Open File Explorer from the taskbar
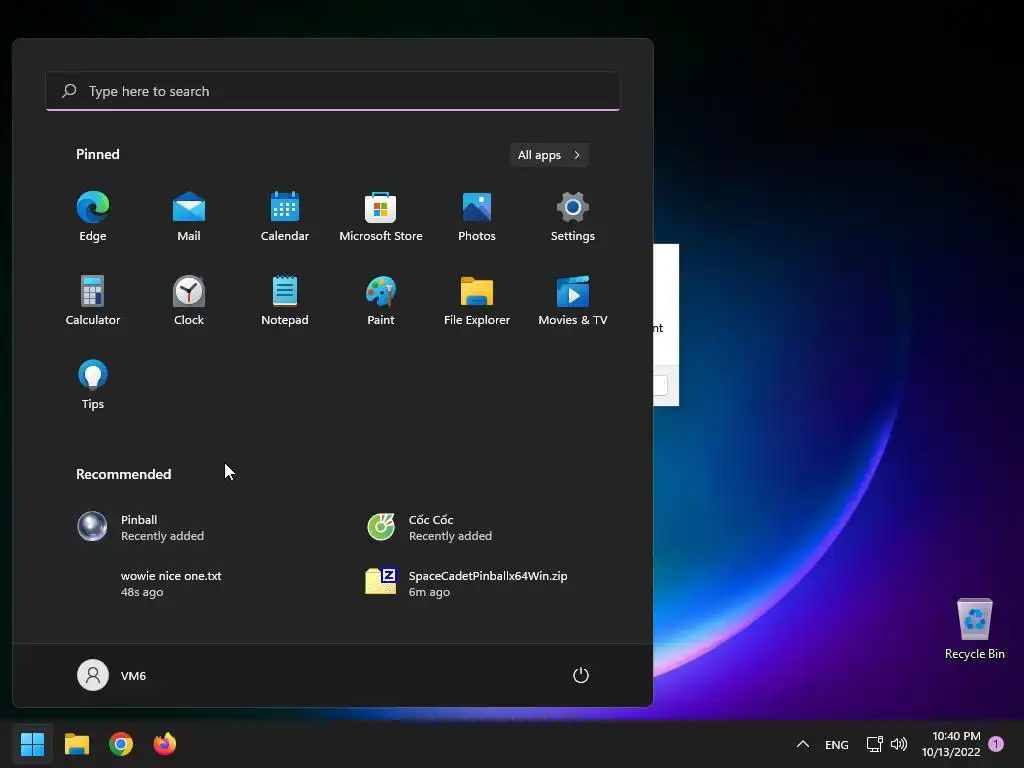The width and height of the screenshot is (1024, 768). [77, 744]
